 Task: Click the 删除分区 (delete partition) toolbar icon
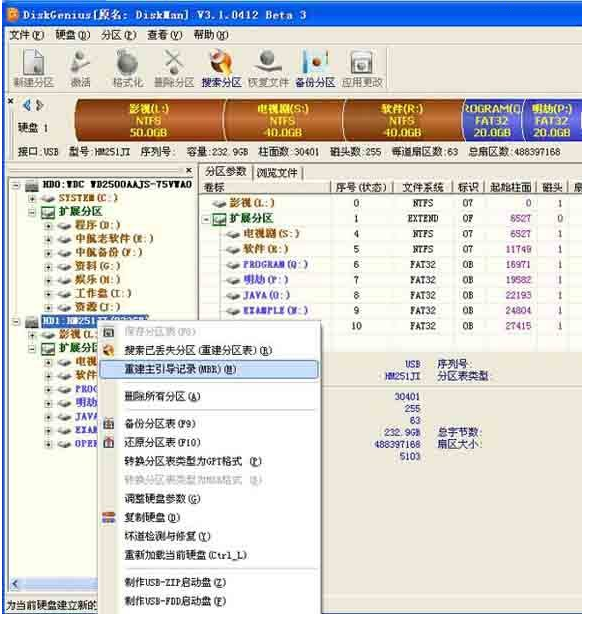click(x=174, y=68)
